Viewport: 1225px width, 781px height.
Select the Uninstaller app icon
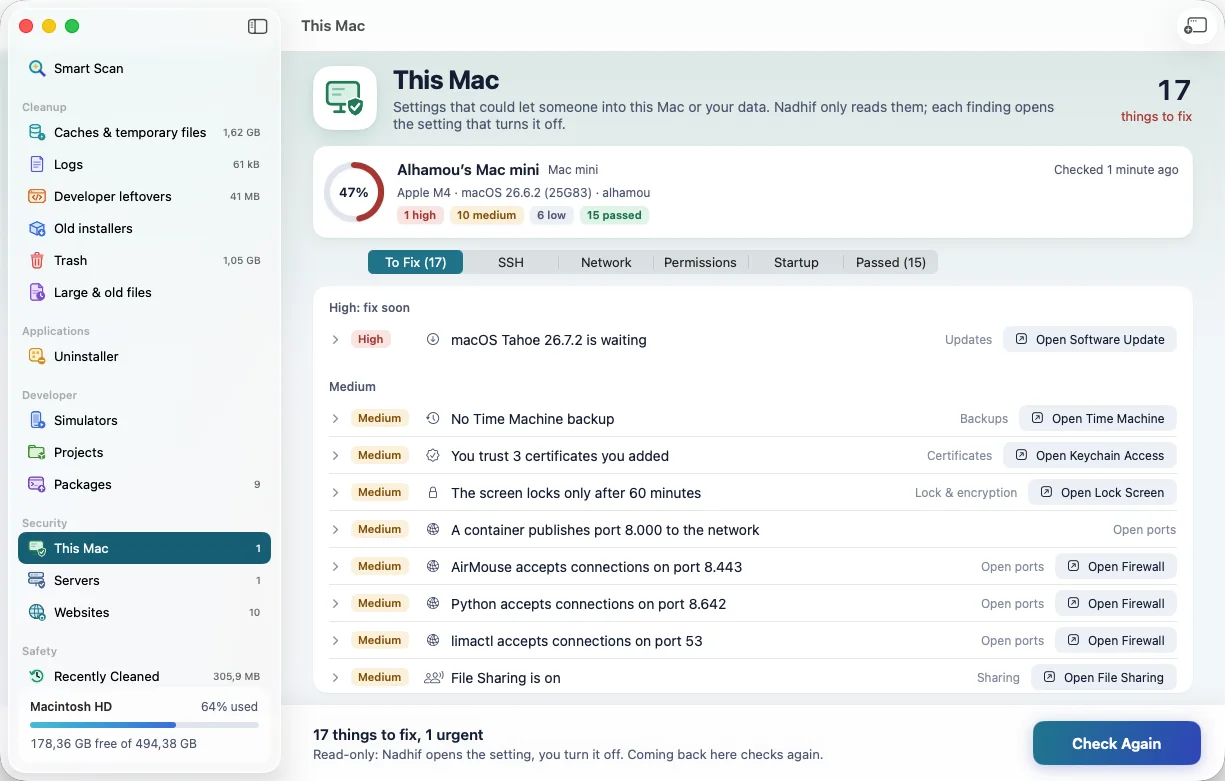(37, 356)
